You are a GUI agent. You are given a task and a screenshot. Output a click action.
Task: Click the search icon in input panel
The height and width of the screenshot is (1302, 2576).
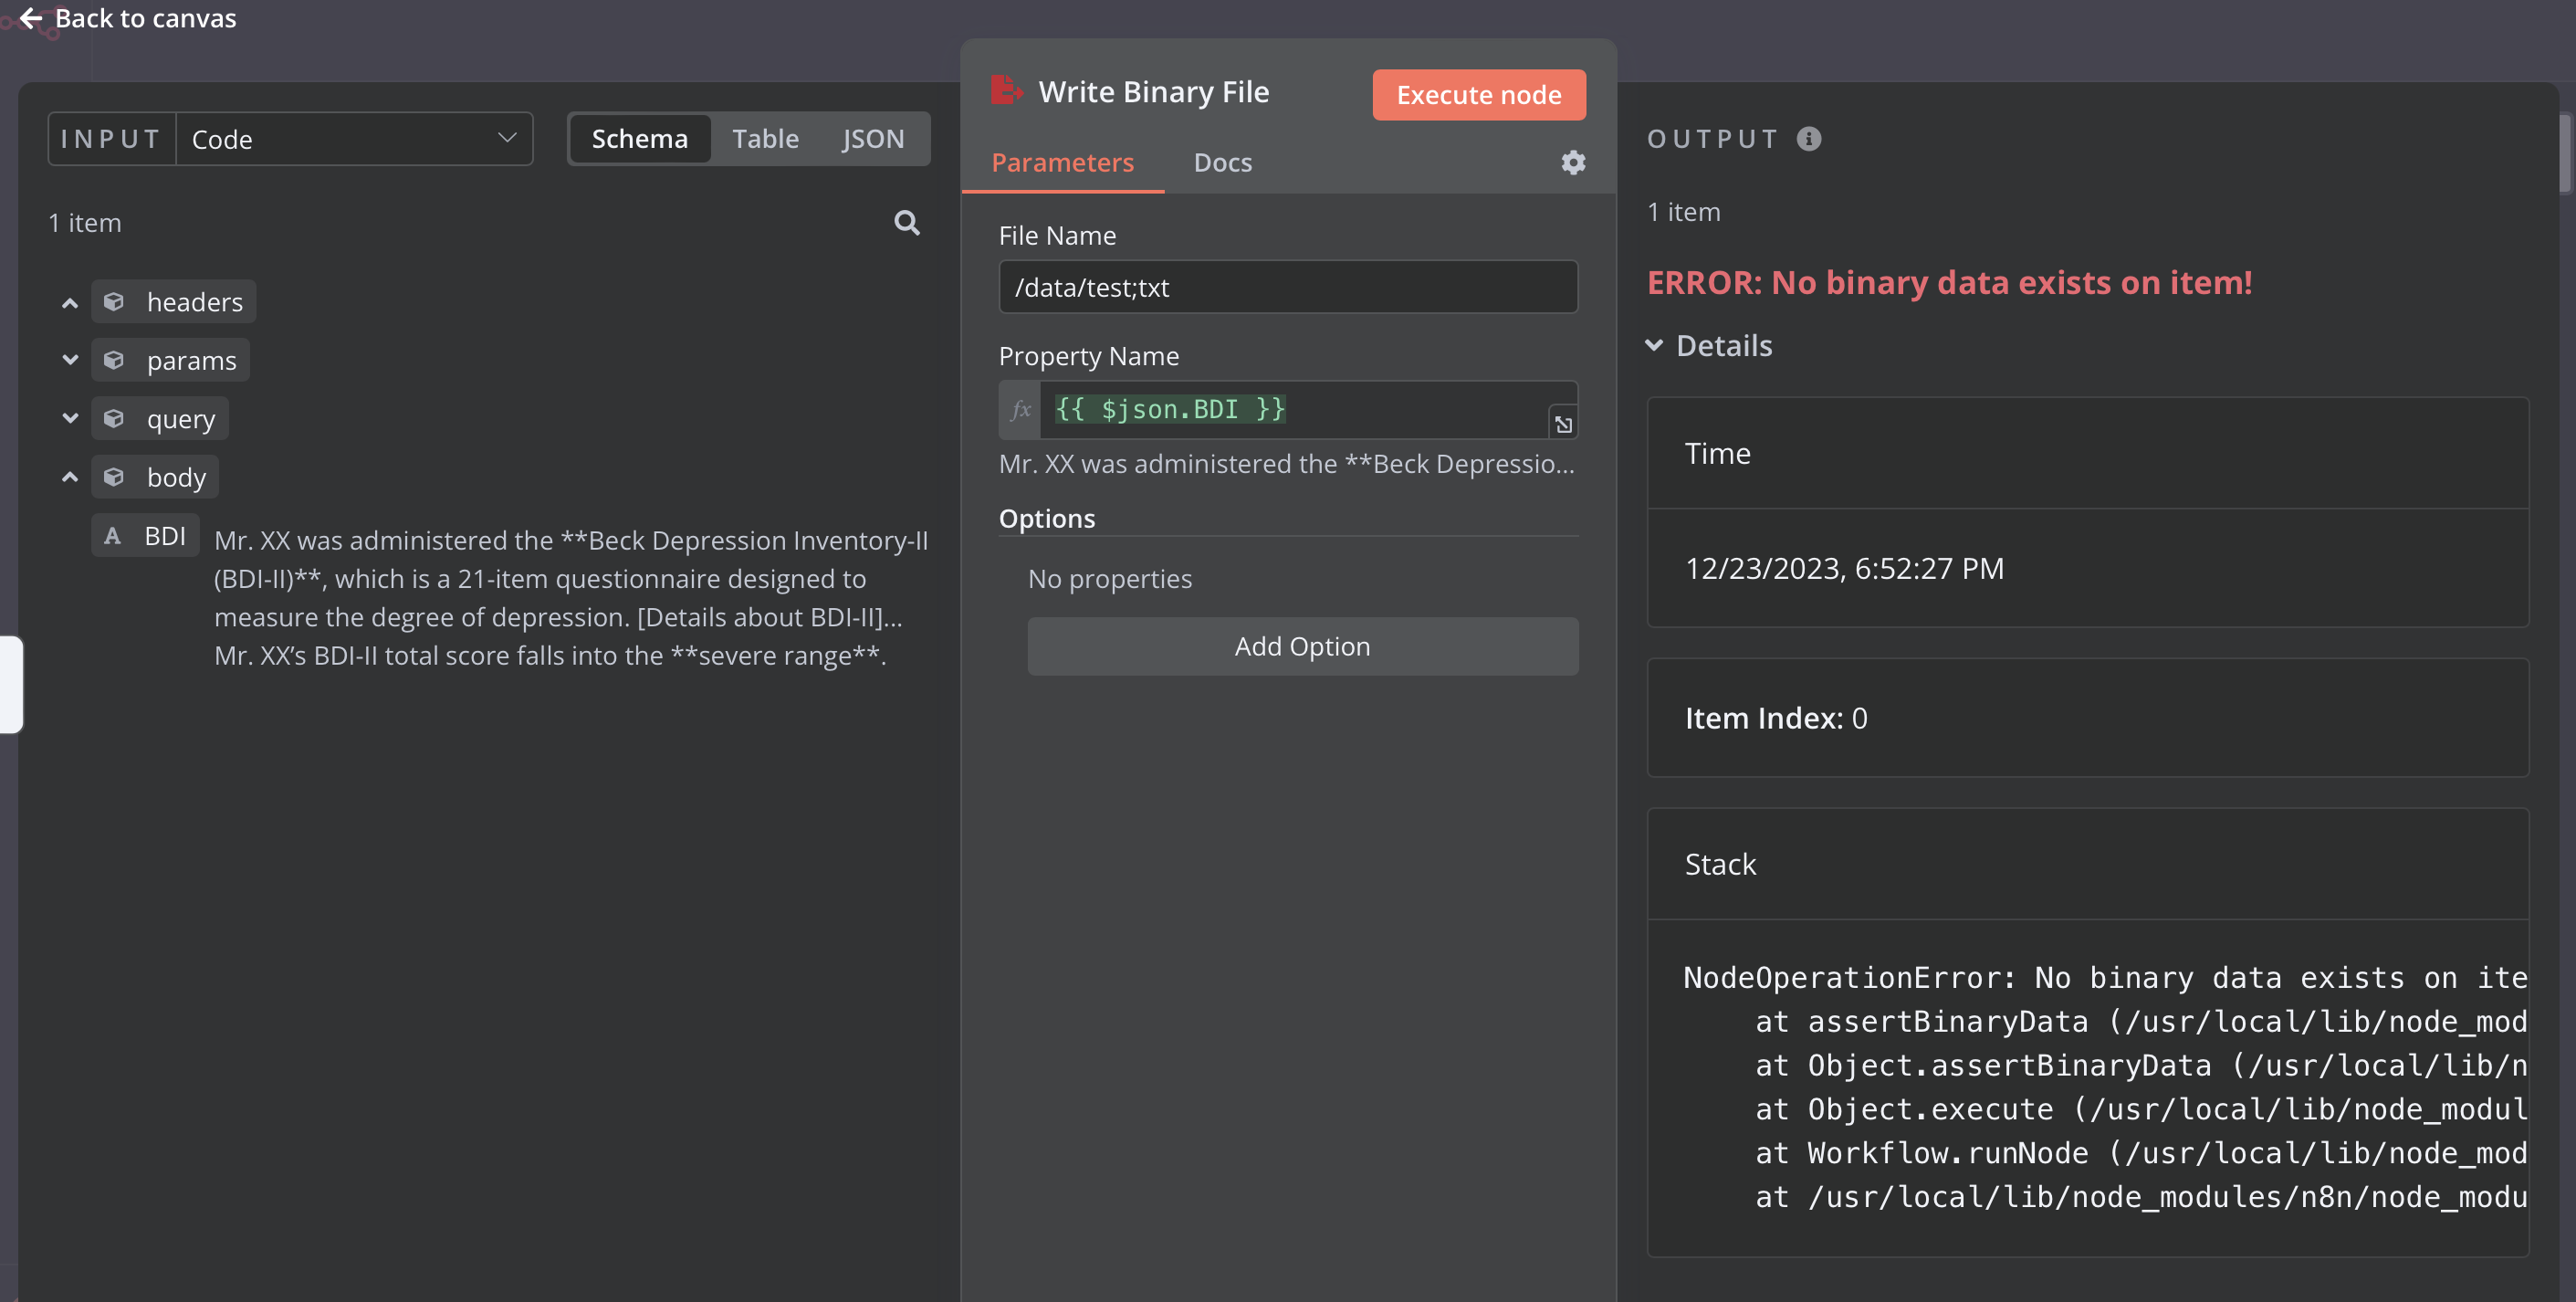tap(906, 222)
